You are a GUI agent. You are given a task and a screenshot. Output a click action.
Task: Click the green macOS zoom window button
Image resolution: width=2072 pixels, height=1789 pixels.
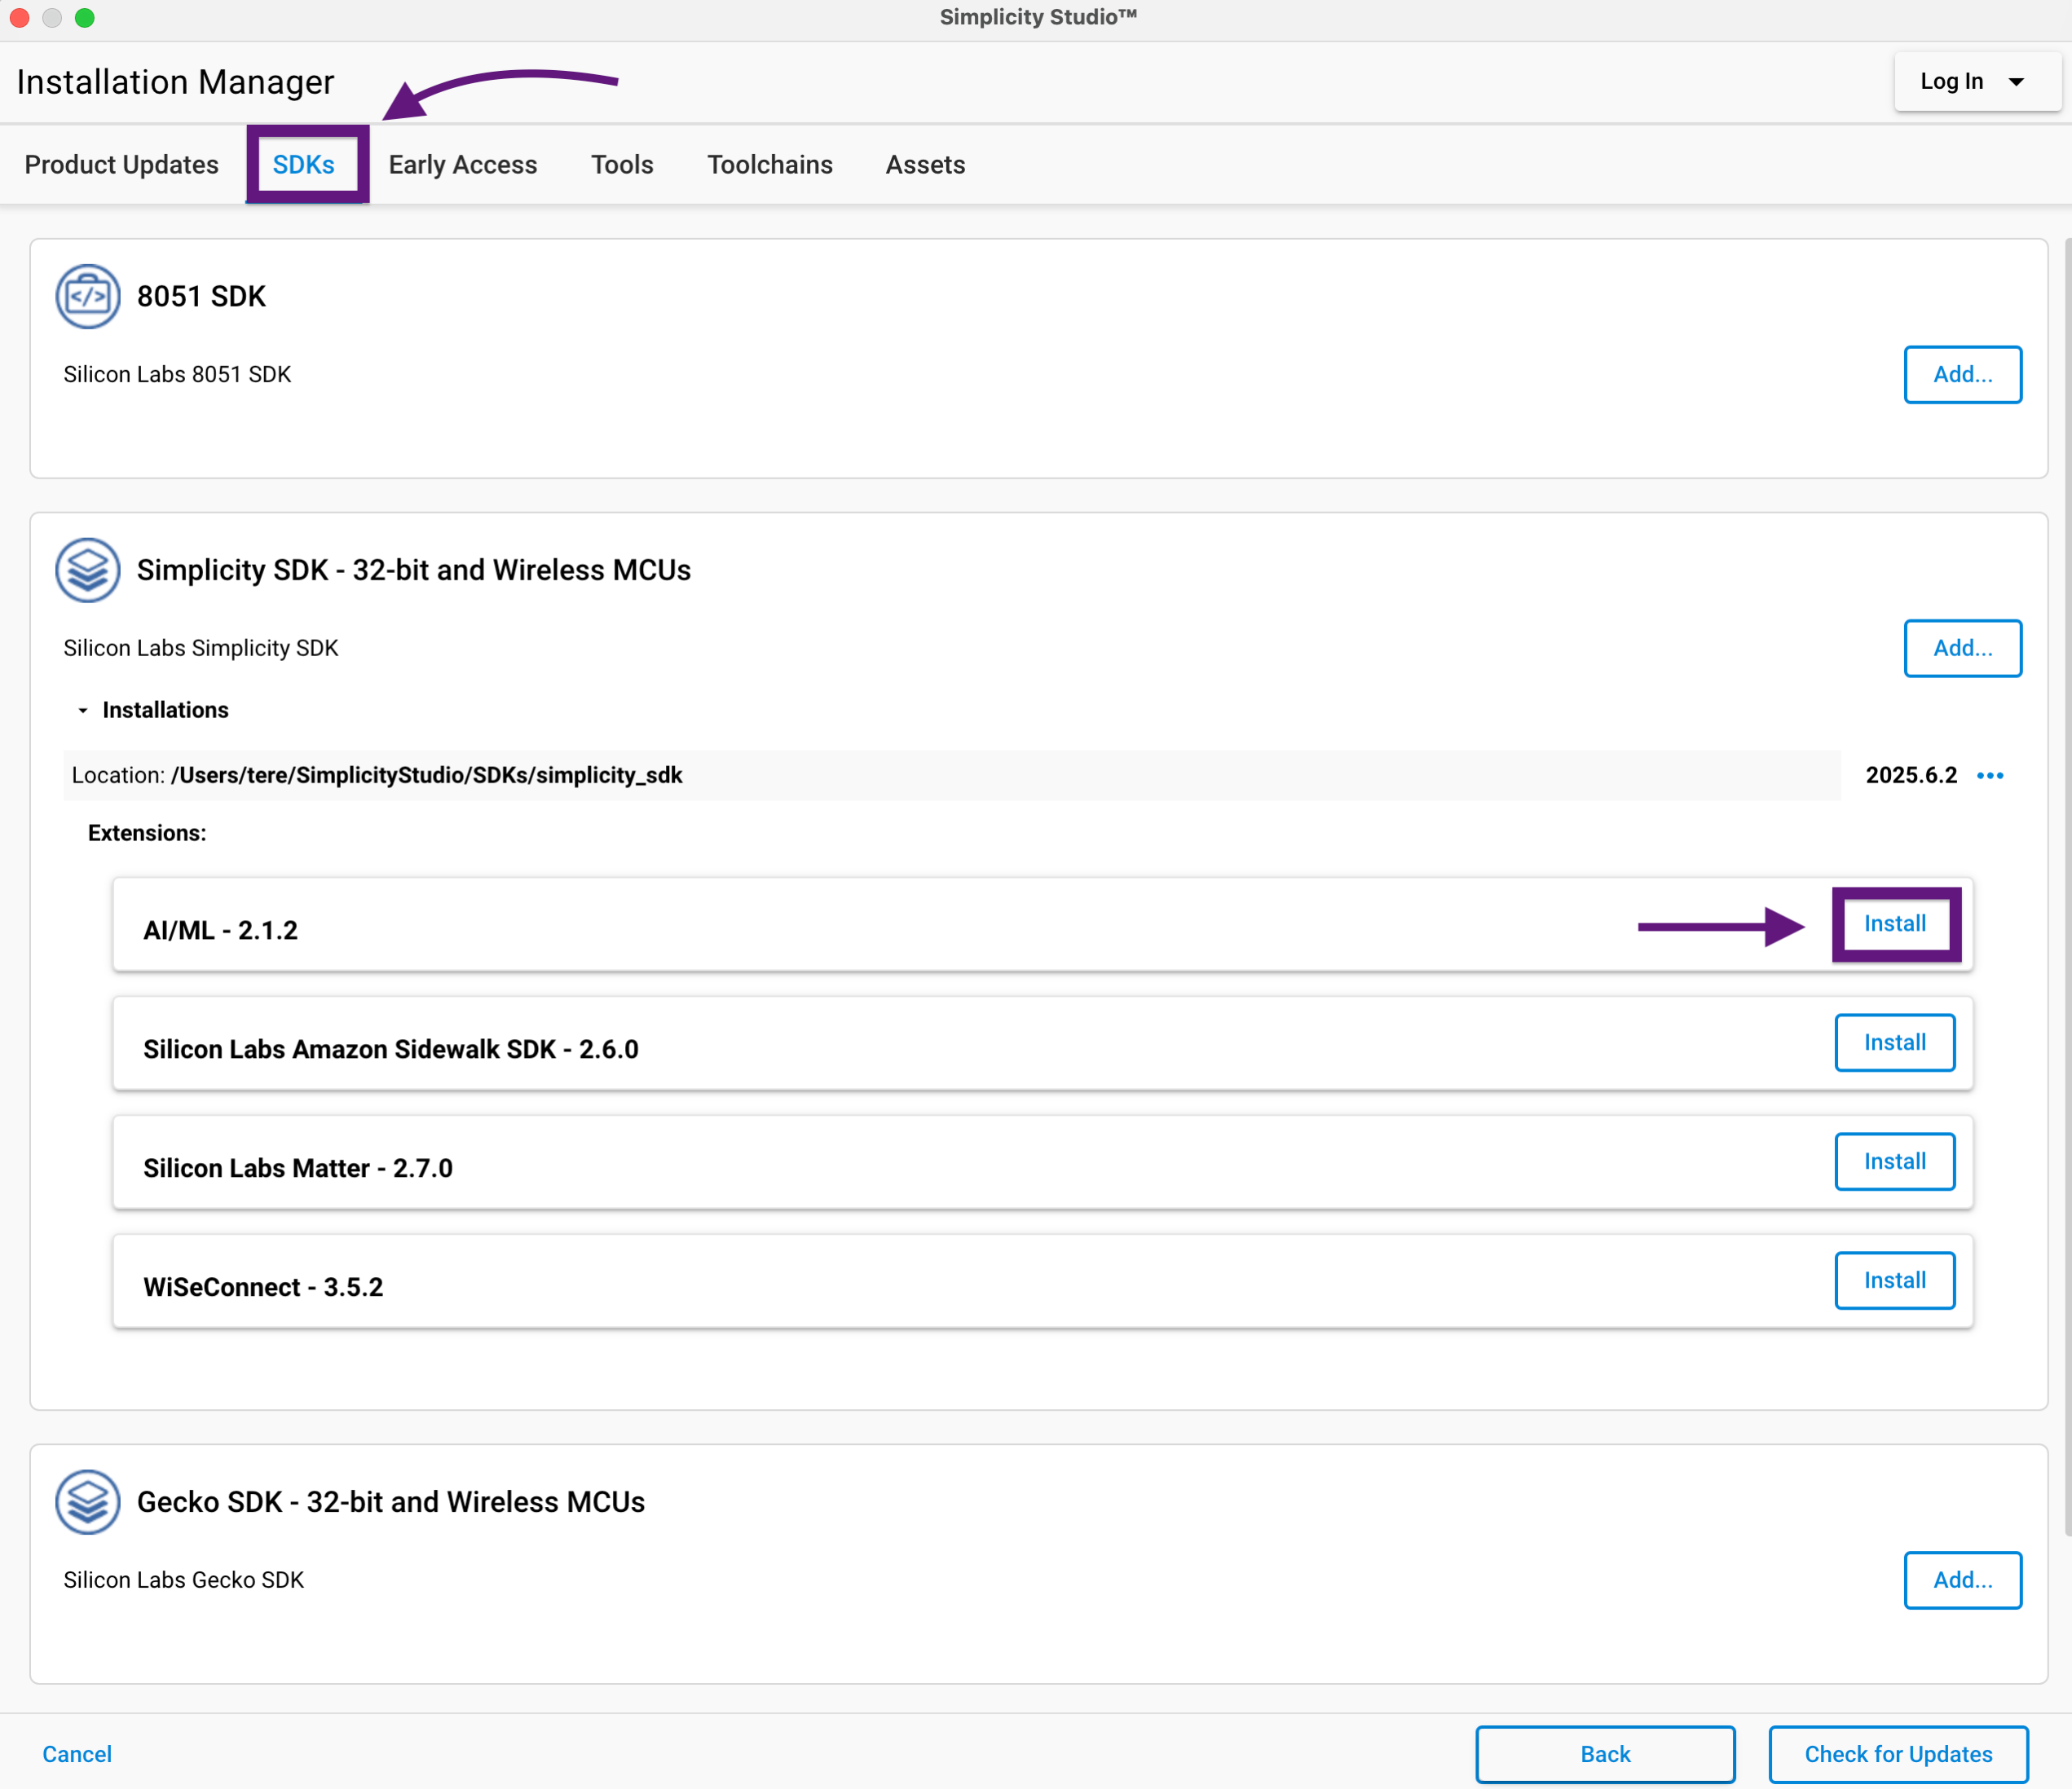[x=85, y=18]
